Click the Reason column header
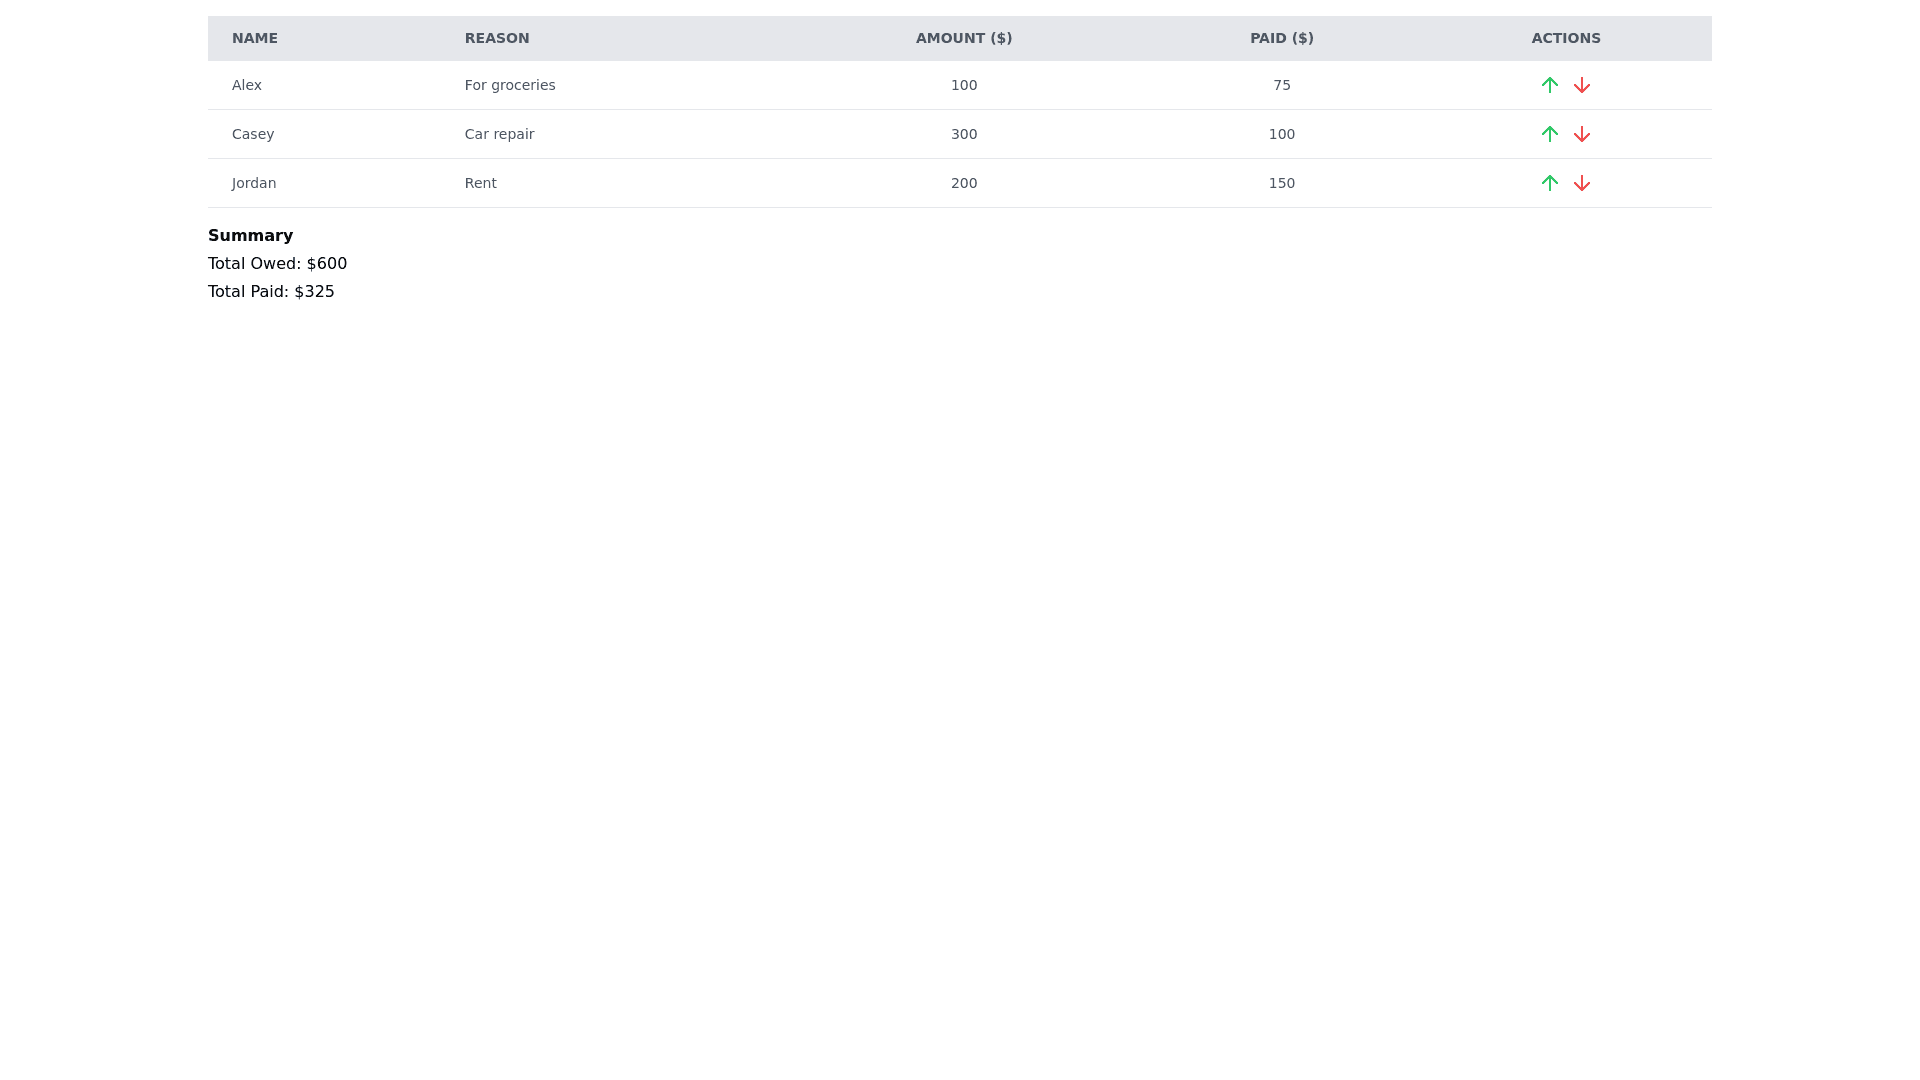Image resolution: width=1920 pixels, height=1080 pixels. pyautogui.click(x=497, y=38)
